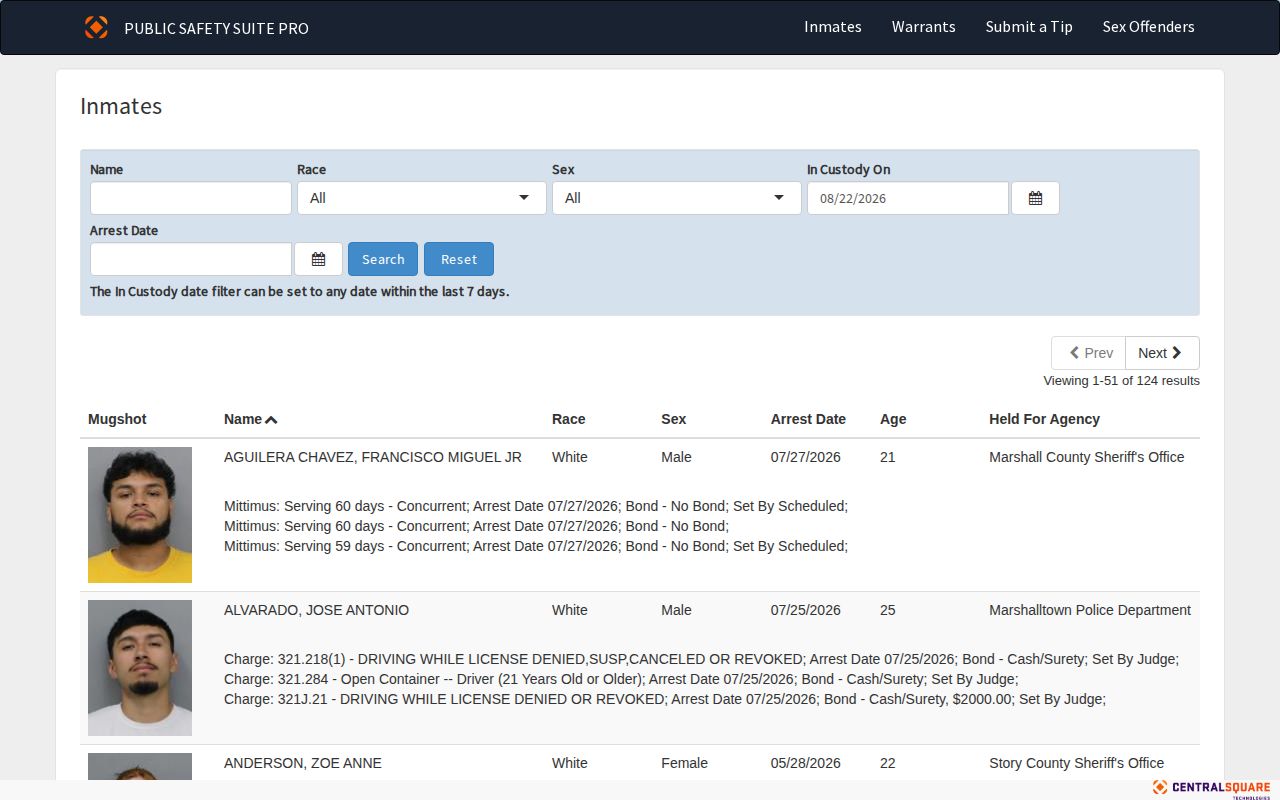
Task: Go to Submit a Tip page
Action: point(1029,27)
